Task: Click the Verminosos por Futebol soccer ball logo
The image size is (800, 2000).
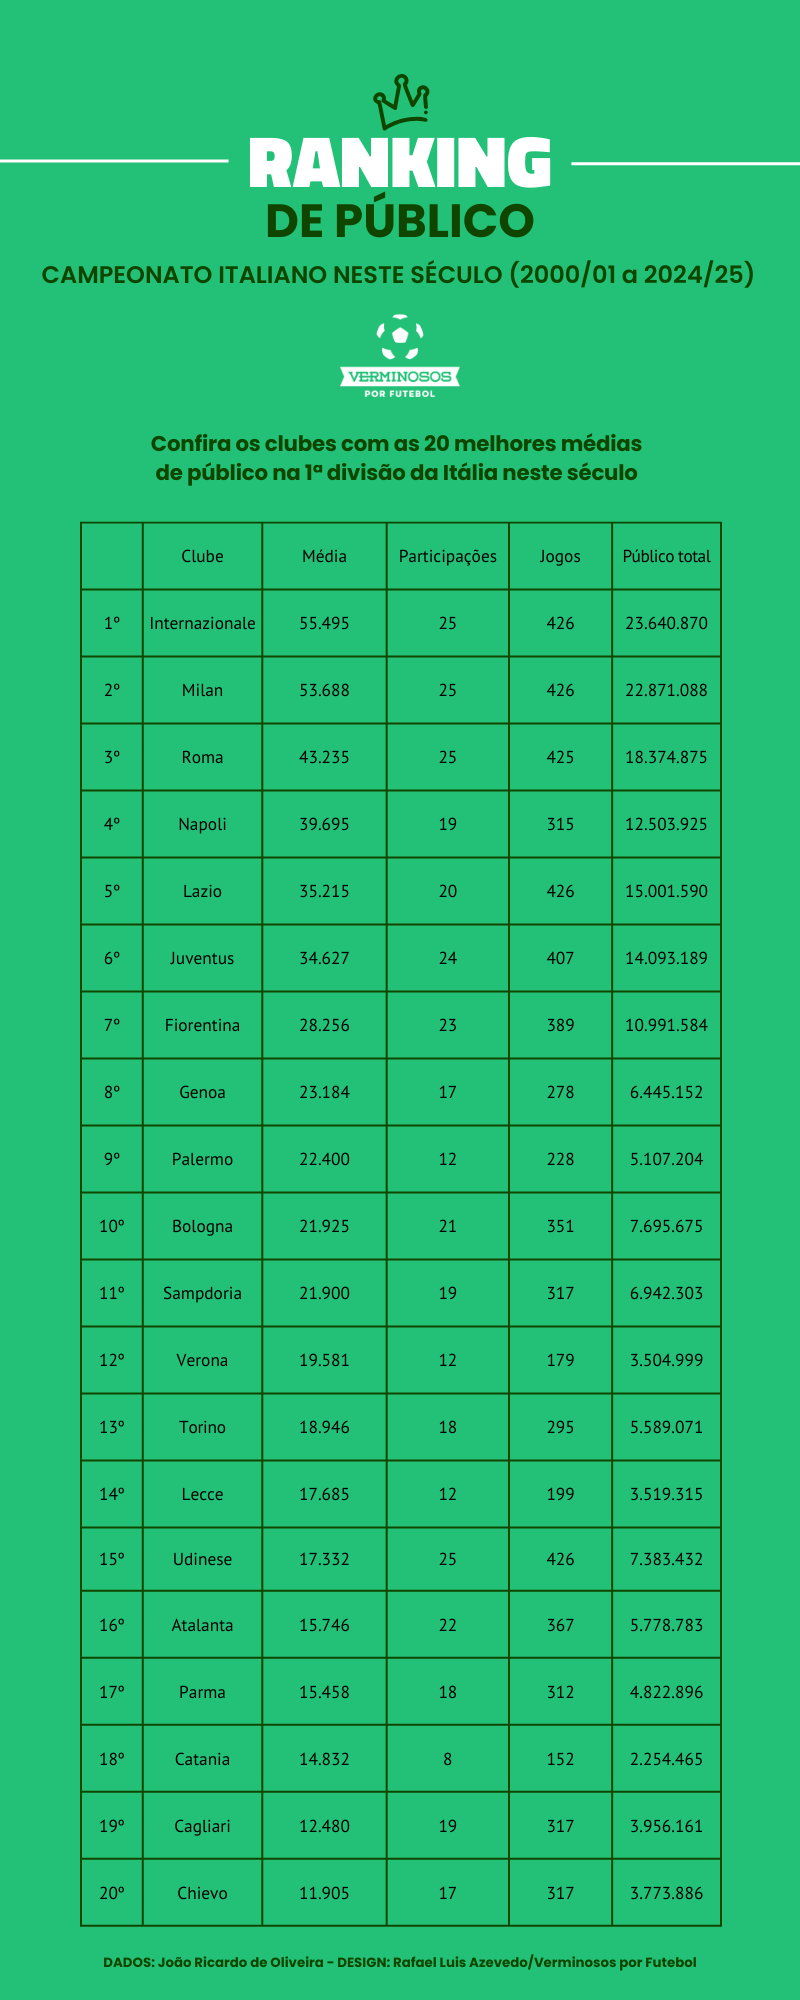Action: pos(400,356)
